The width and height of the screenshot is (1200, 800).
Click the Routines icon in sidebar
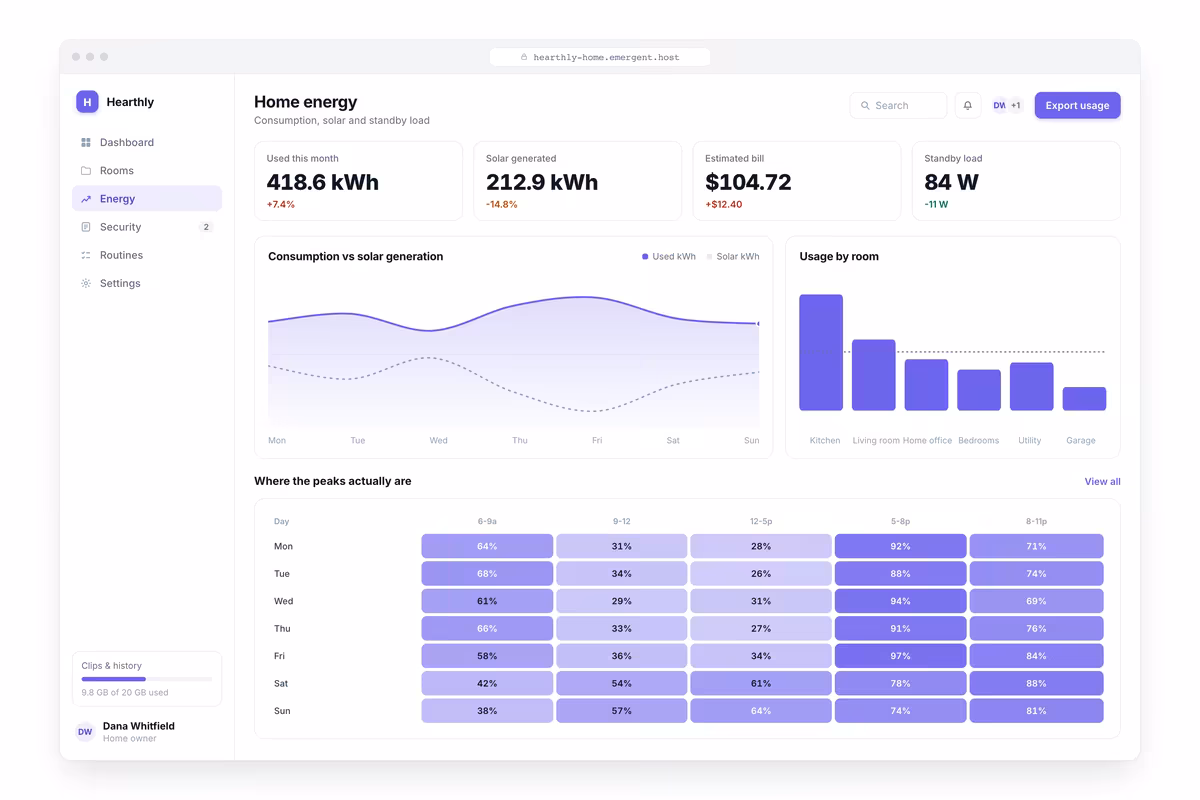(x=86, y=255)
